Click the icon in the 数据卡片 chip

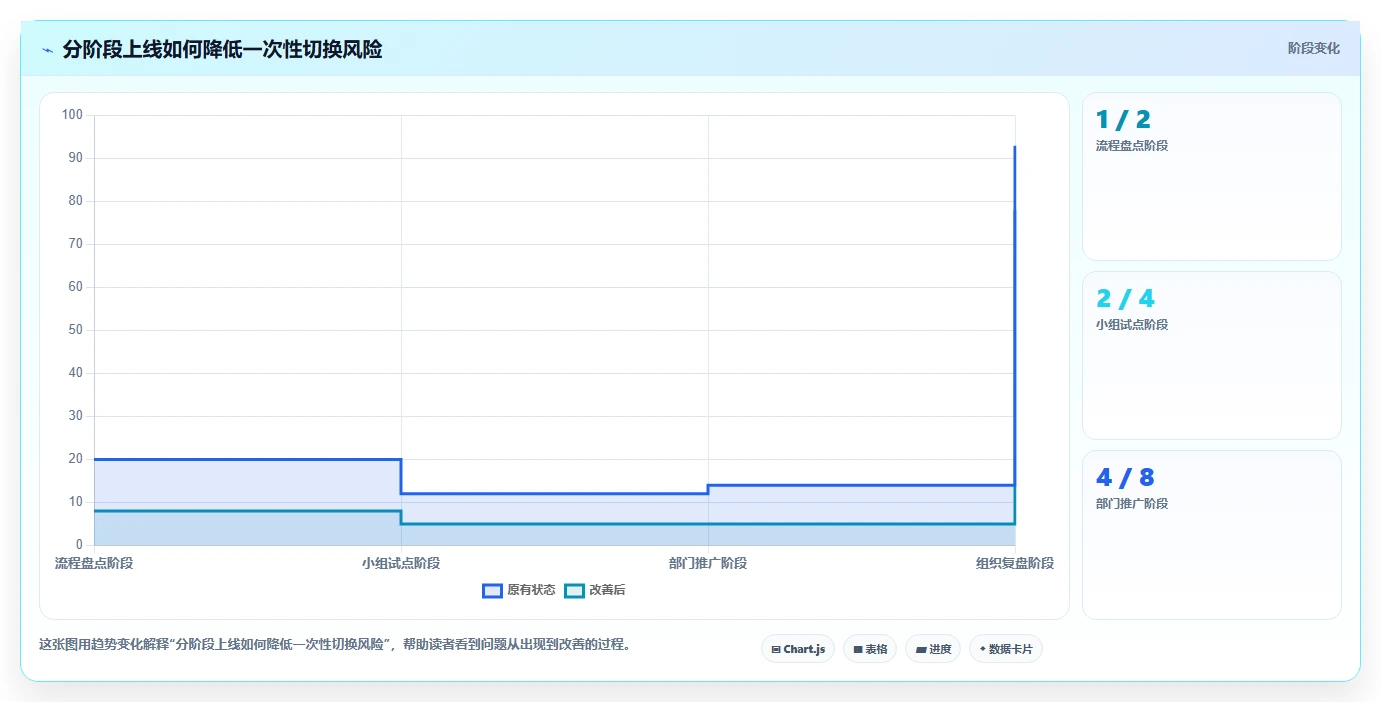[x=983, y=649]
